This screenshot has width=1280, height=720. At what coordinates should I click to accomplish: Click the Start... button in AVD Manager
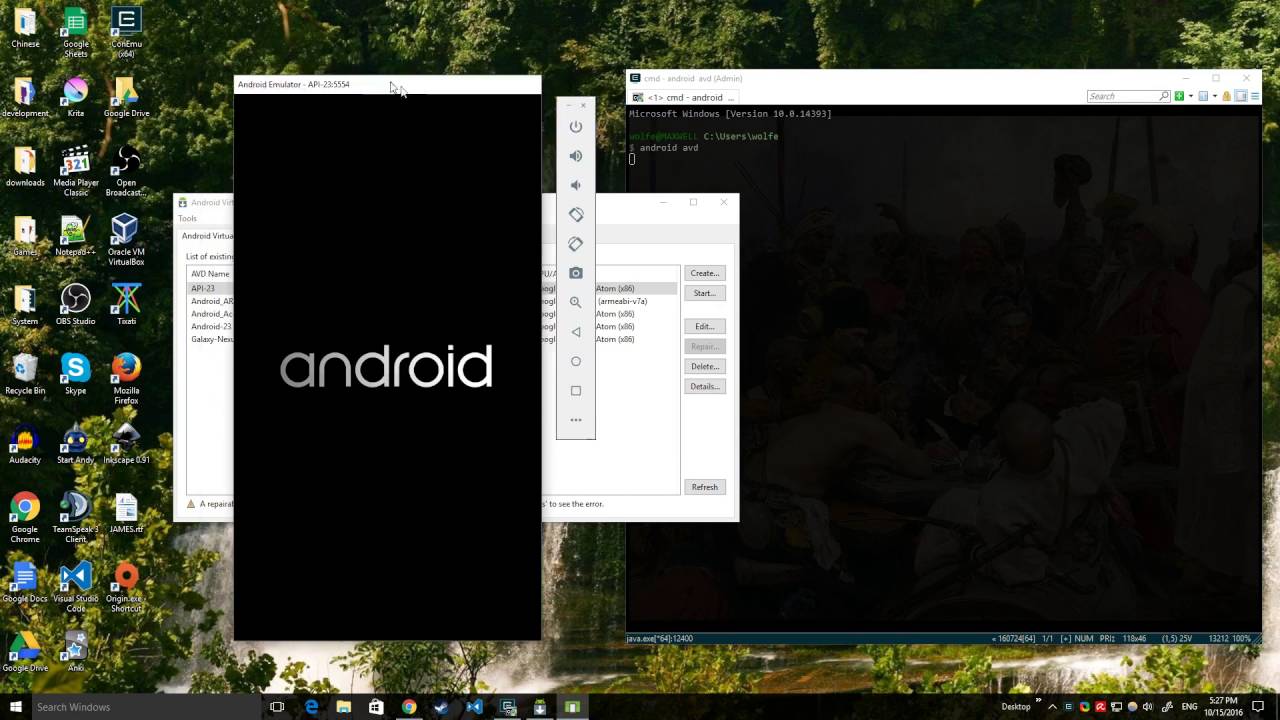point(704,293)
